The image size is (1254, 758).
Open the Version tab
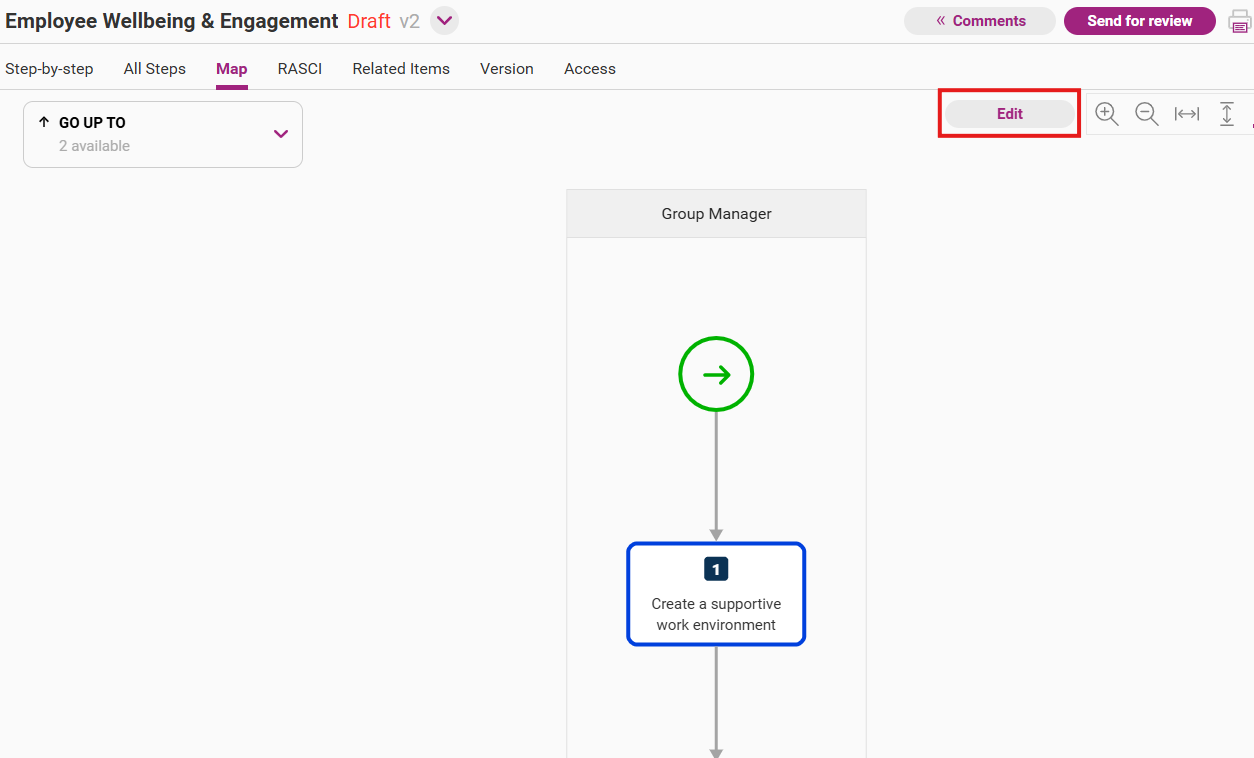(x=507, y=69)
